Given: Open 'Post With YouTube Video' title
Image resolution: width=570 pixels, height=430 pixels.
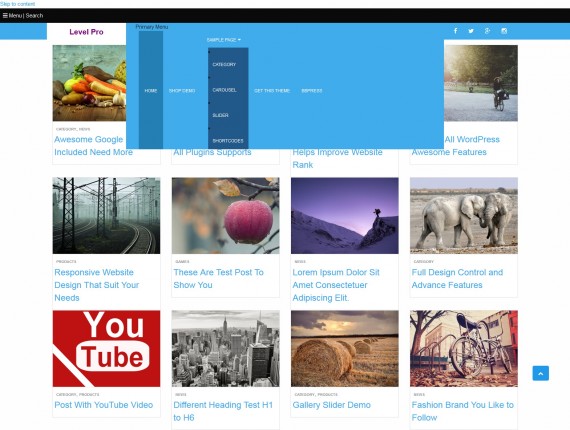Looking at the screenshot, I should (x=104, y=405).
